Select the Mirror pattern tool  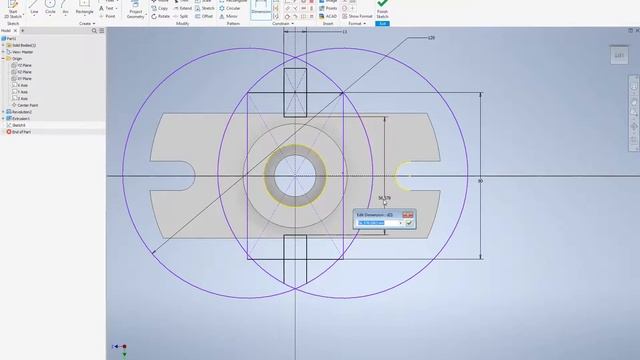click(228, 16)
